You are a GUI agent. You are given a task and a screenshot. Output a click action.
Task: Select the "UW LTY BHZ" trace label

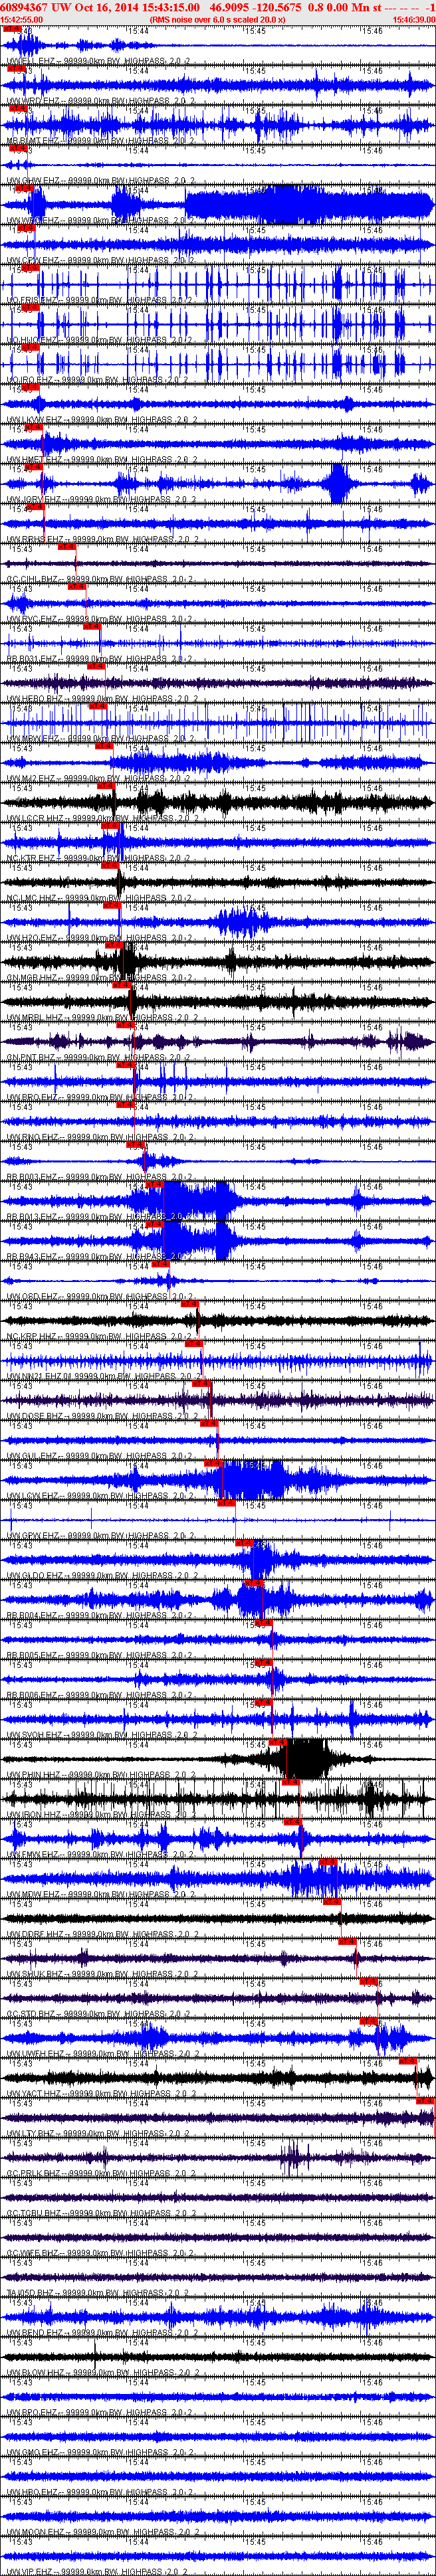[x=101, y=2134]
